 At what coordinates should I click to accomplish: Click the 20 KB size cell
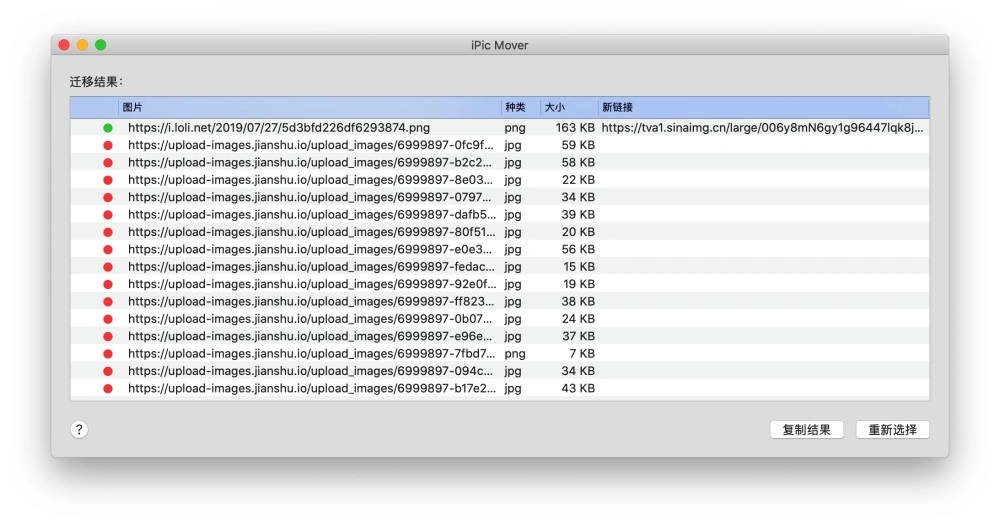tap(578, 232)
